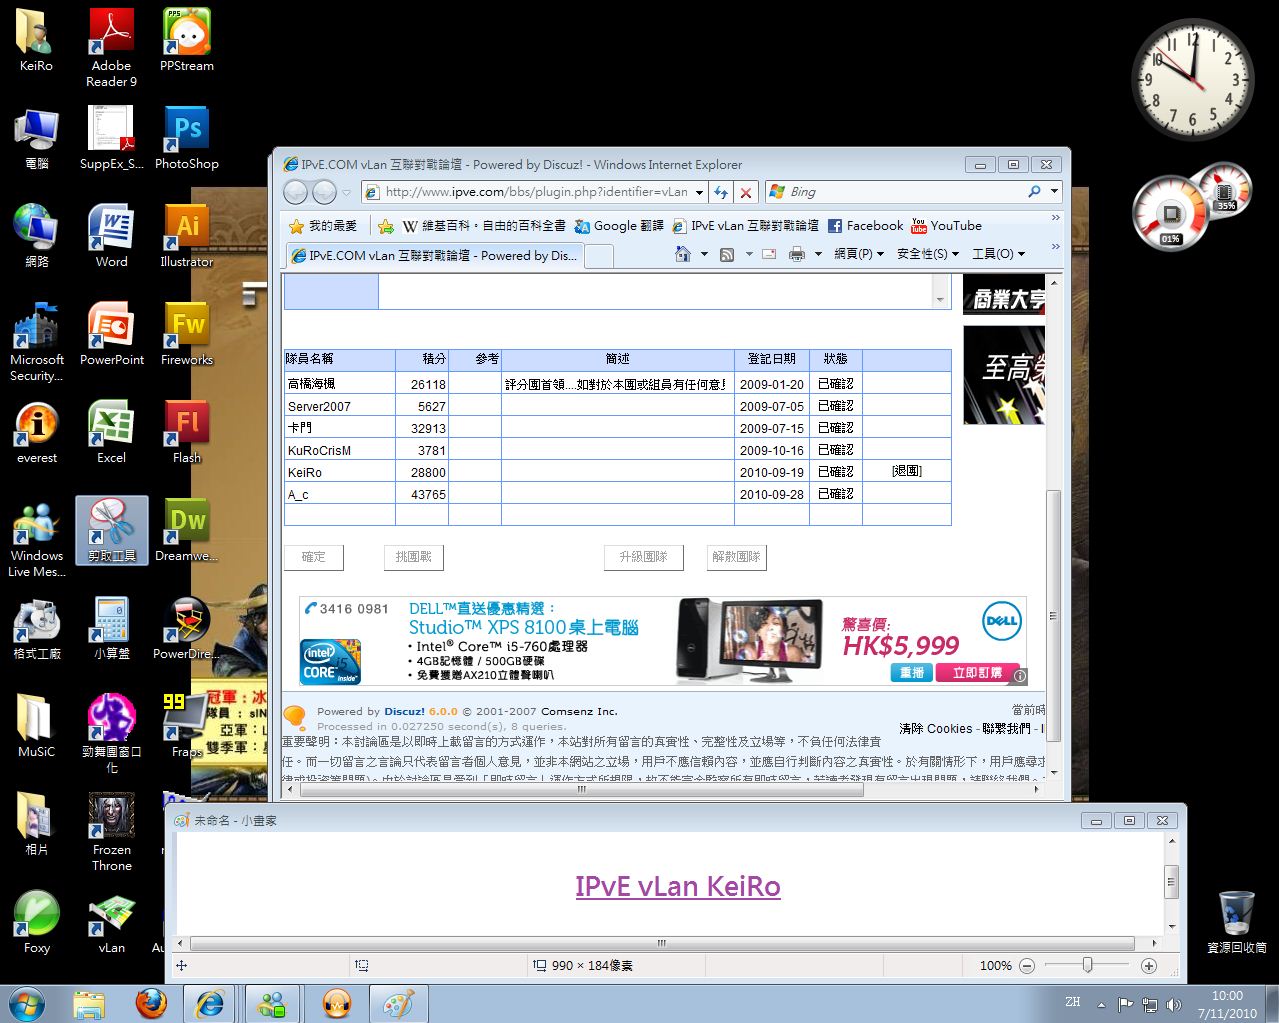1279x1023 pixels.
Task: Click the red X stop loading icon
Action: [745, 192]
